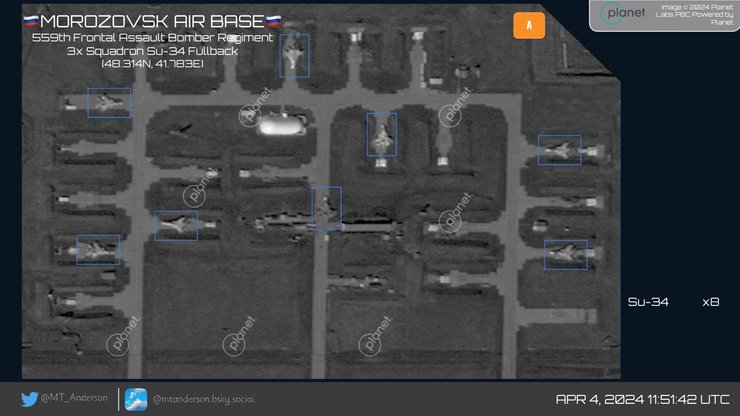Screen dimensions: 740x416
Task: Click the @MT_Anderson Twitter handle
Action: pos(76,399)
